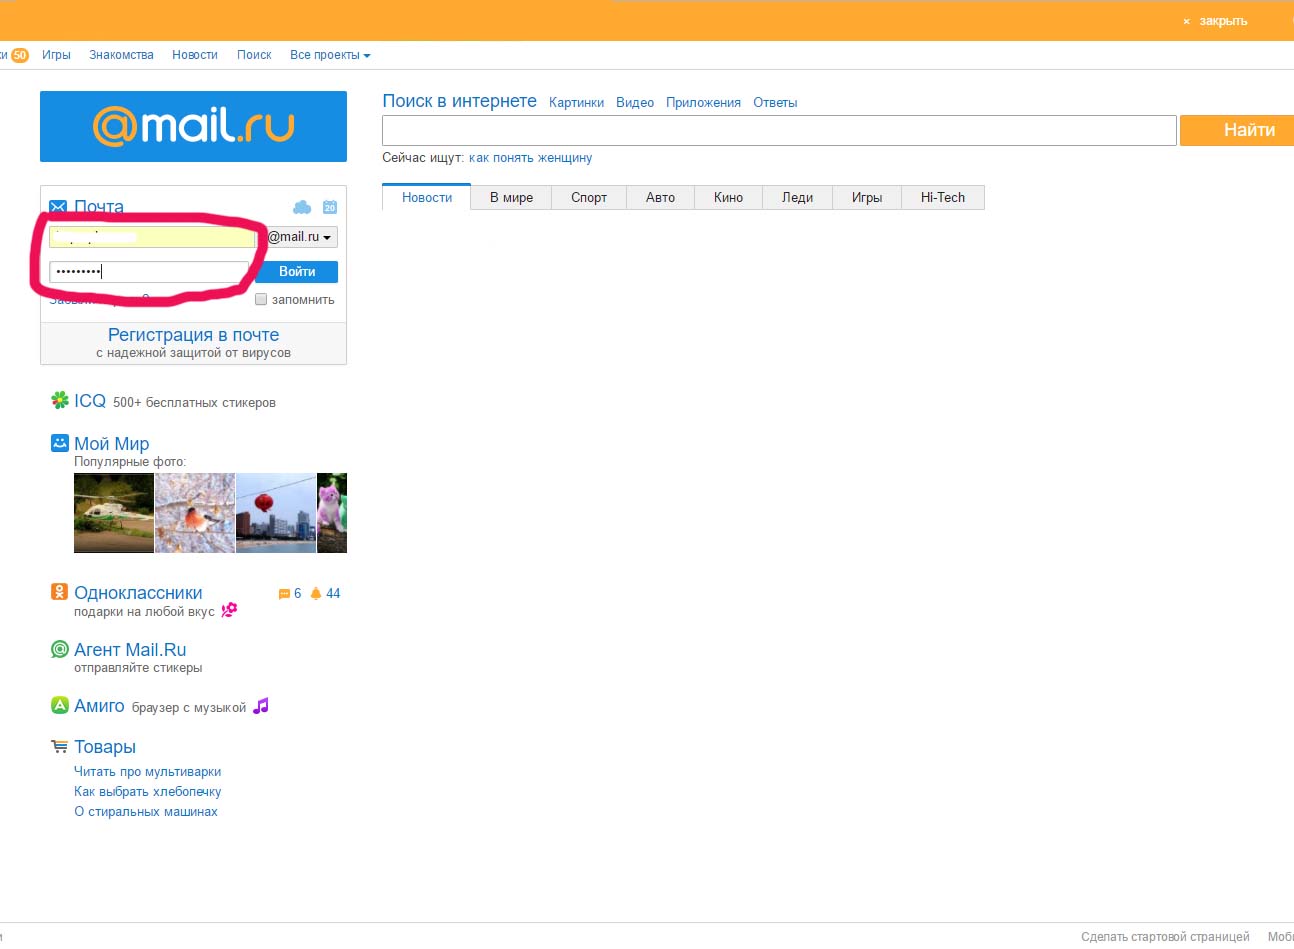
Task: Focus the internet search input field
Action: (x=779, y=130)
